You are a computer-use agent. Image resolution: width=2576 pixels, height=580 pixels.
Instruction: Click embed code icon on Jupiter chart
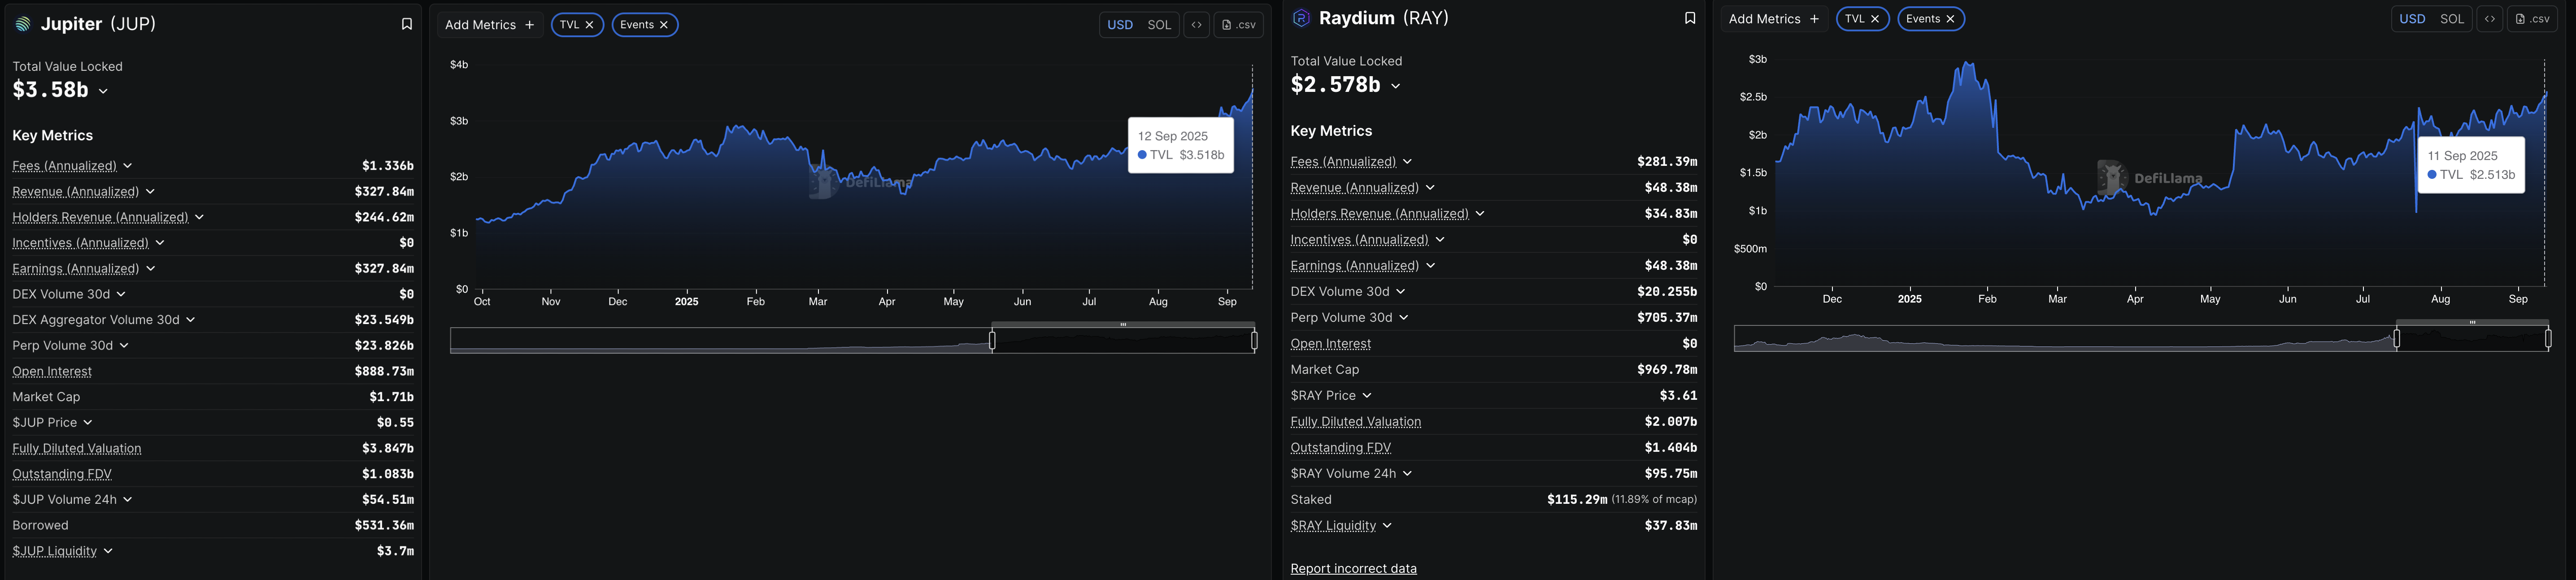[1196, 25]
